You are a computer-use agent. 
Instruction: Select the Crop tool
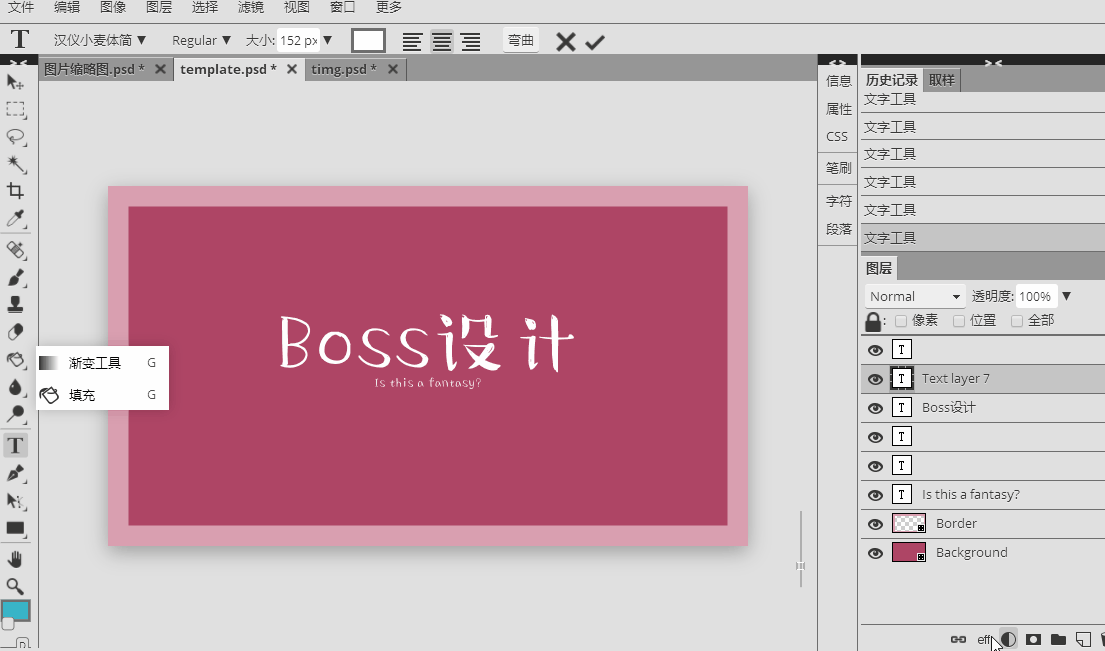tap(16, 192)
